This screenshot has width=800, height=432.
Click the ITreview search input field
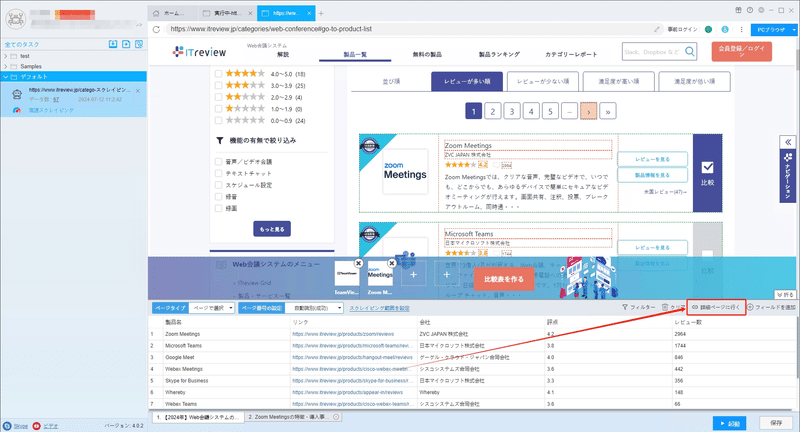click(652, 52)
